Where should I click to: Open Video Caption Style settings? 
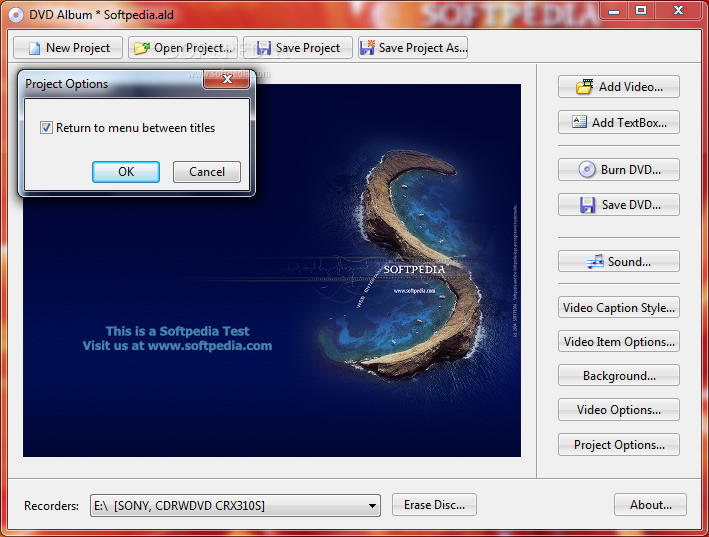coord(619,308)
